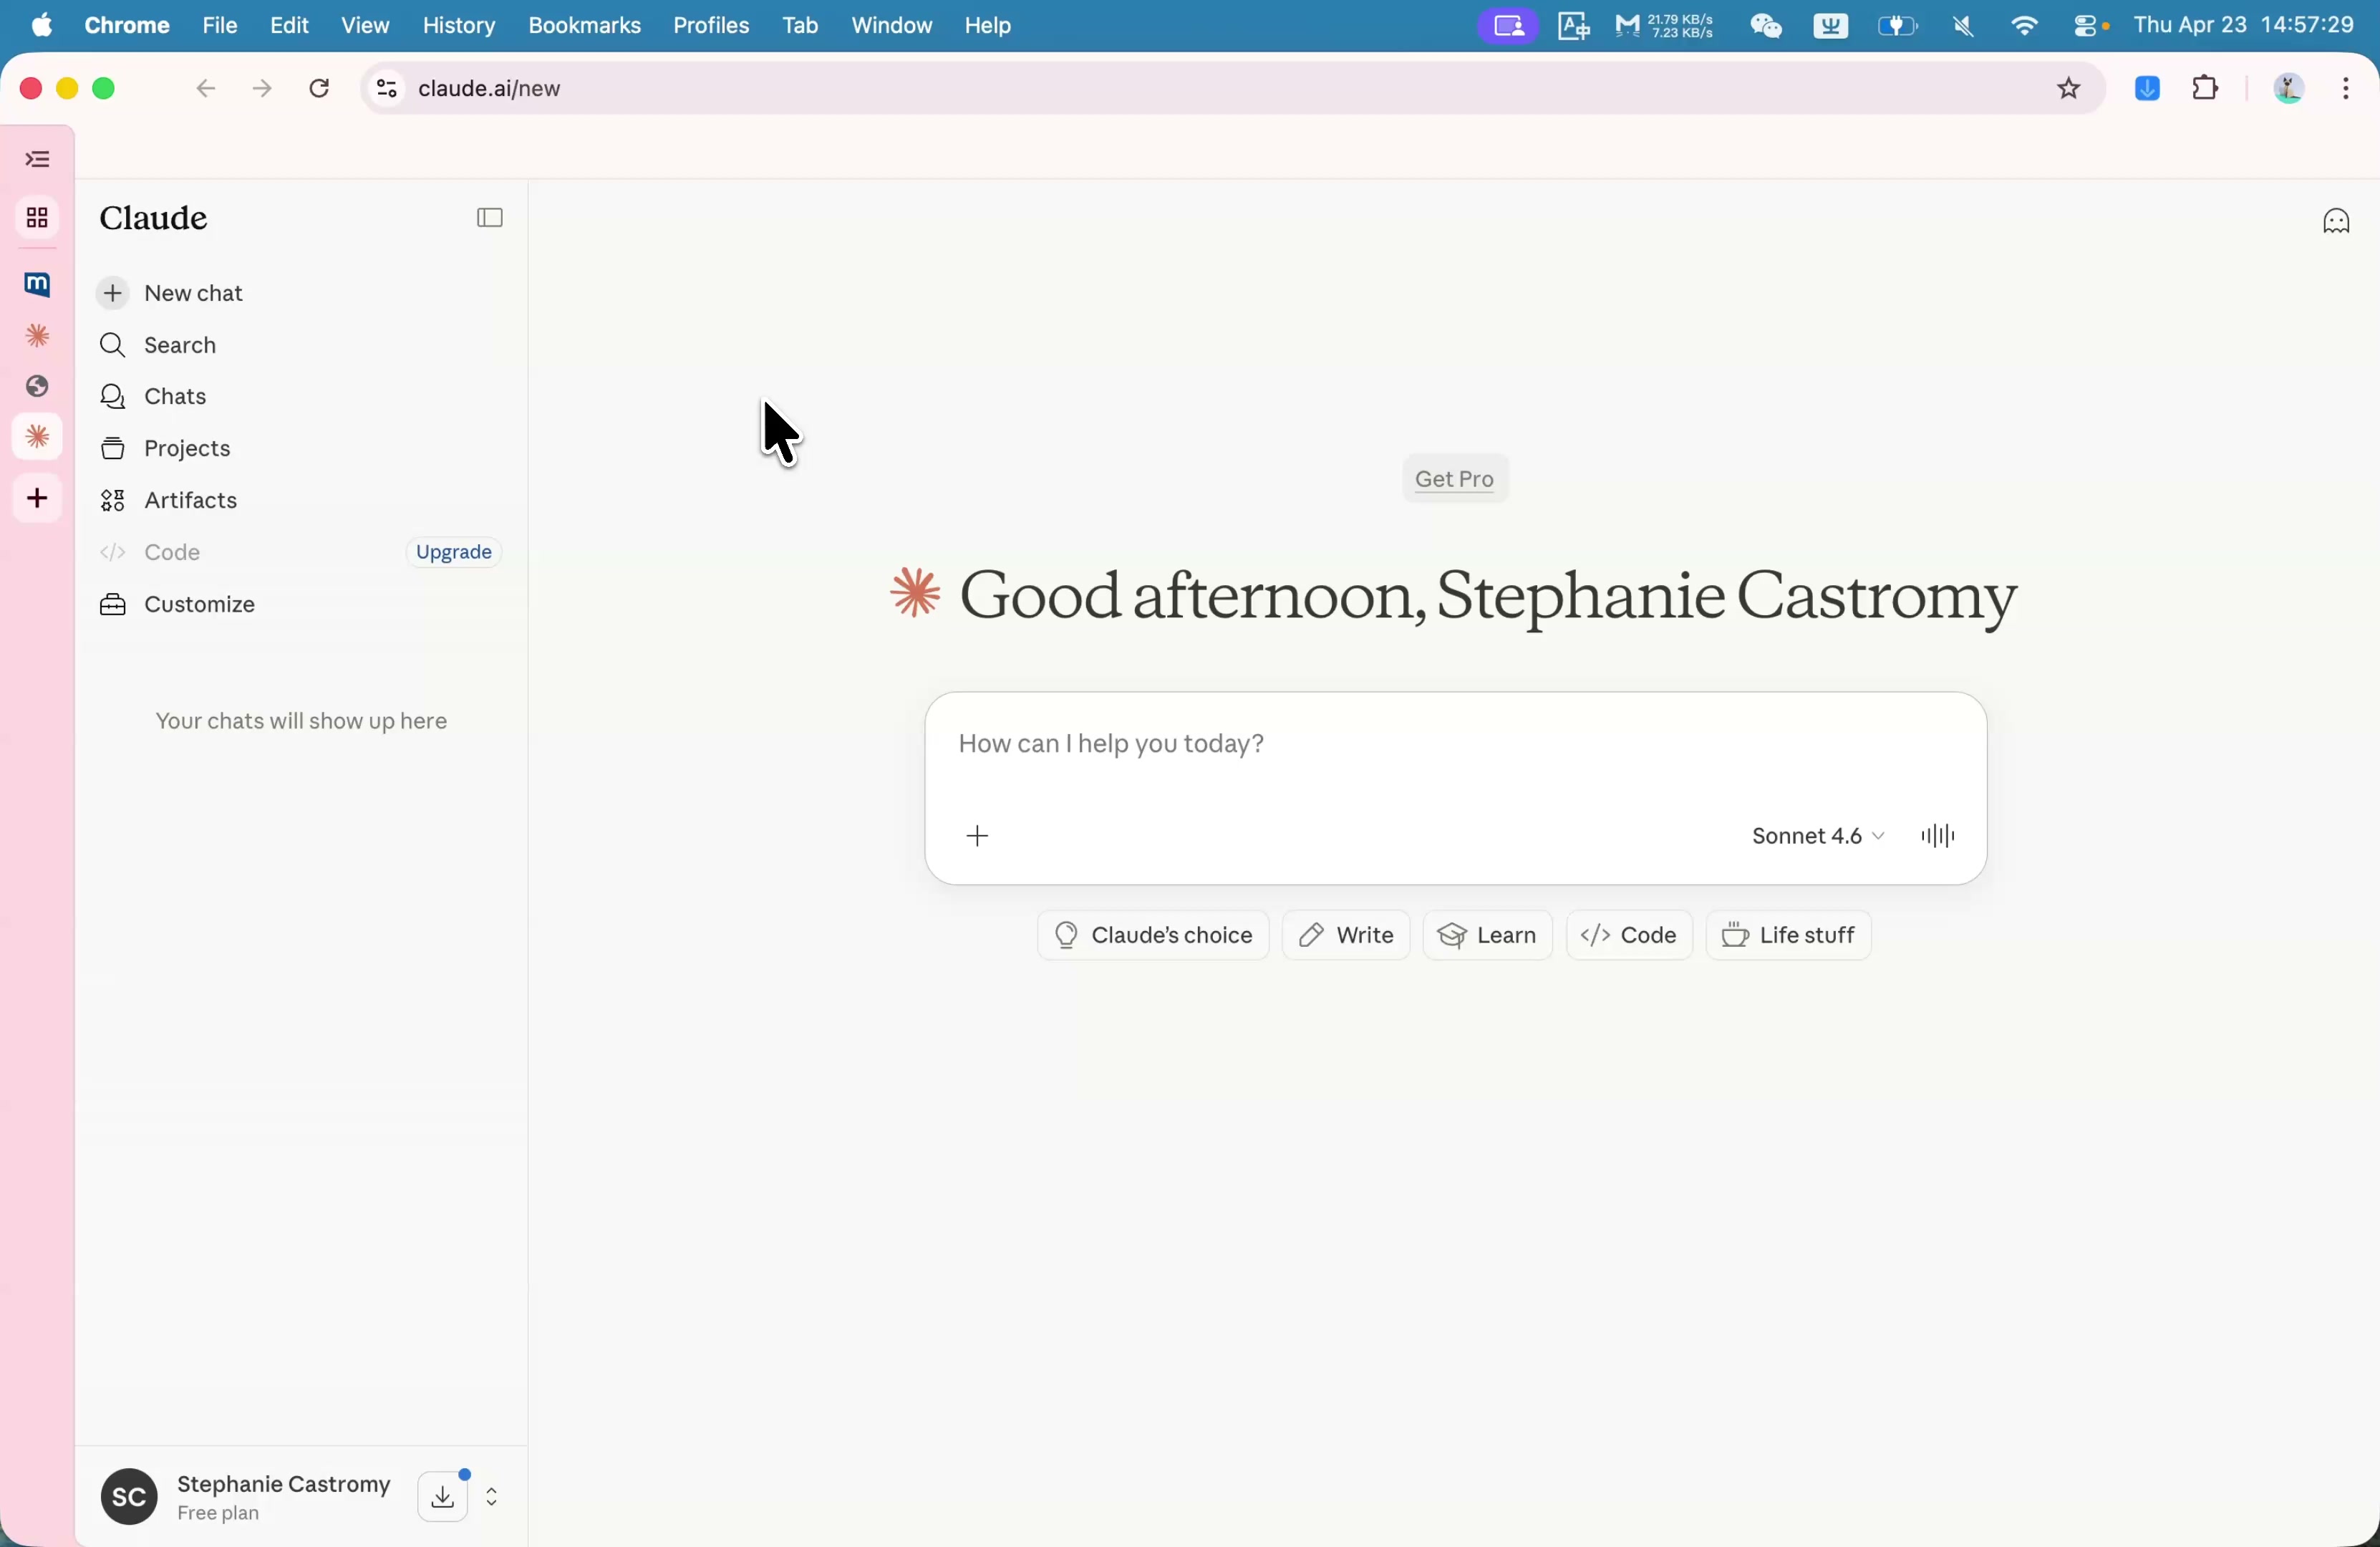Open the Extensions puzzle icon
The image size is (2380, 1547).
2206,89
